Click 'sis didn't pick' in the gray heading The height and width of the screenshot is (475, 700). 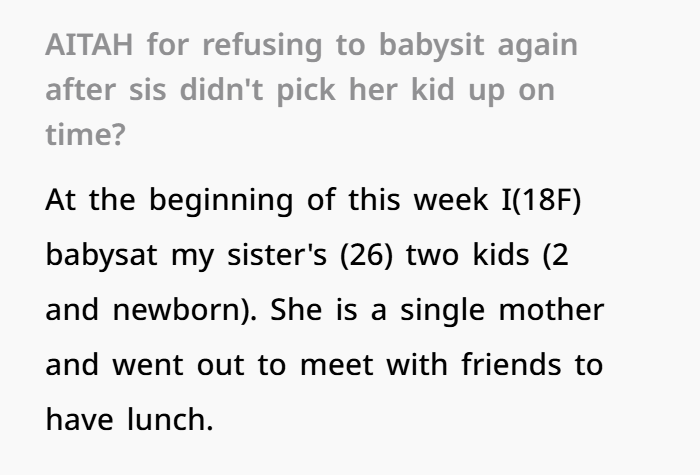click(x=232, y=90)
